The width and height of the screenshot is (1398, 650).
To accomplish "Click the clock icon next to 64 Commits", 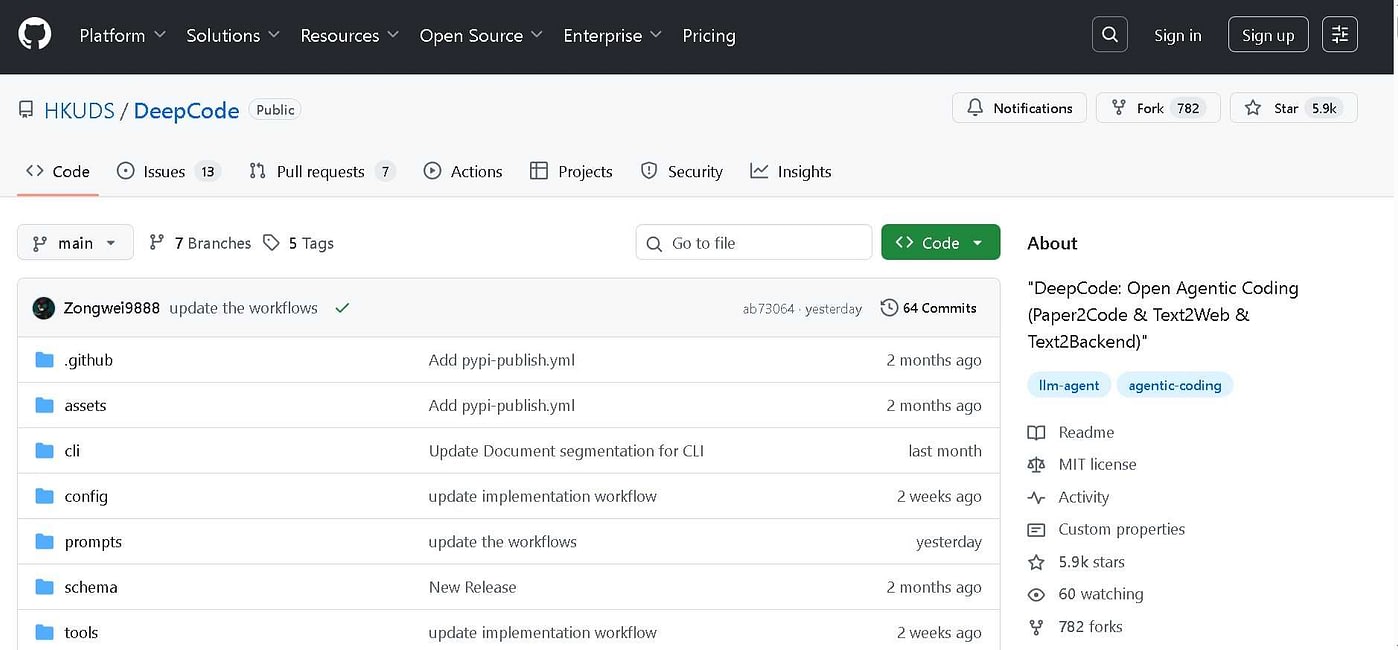I will (890, 308).
